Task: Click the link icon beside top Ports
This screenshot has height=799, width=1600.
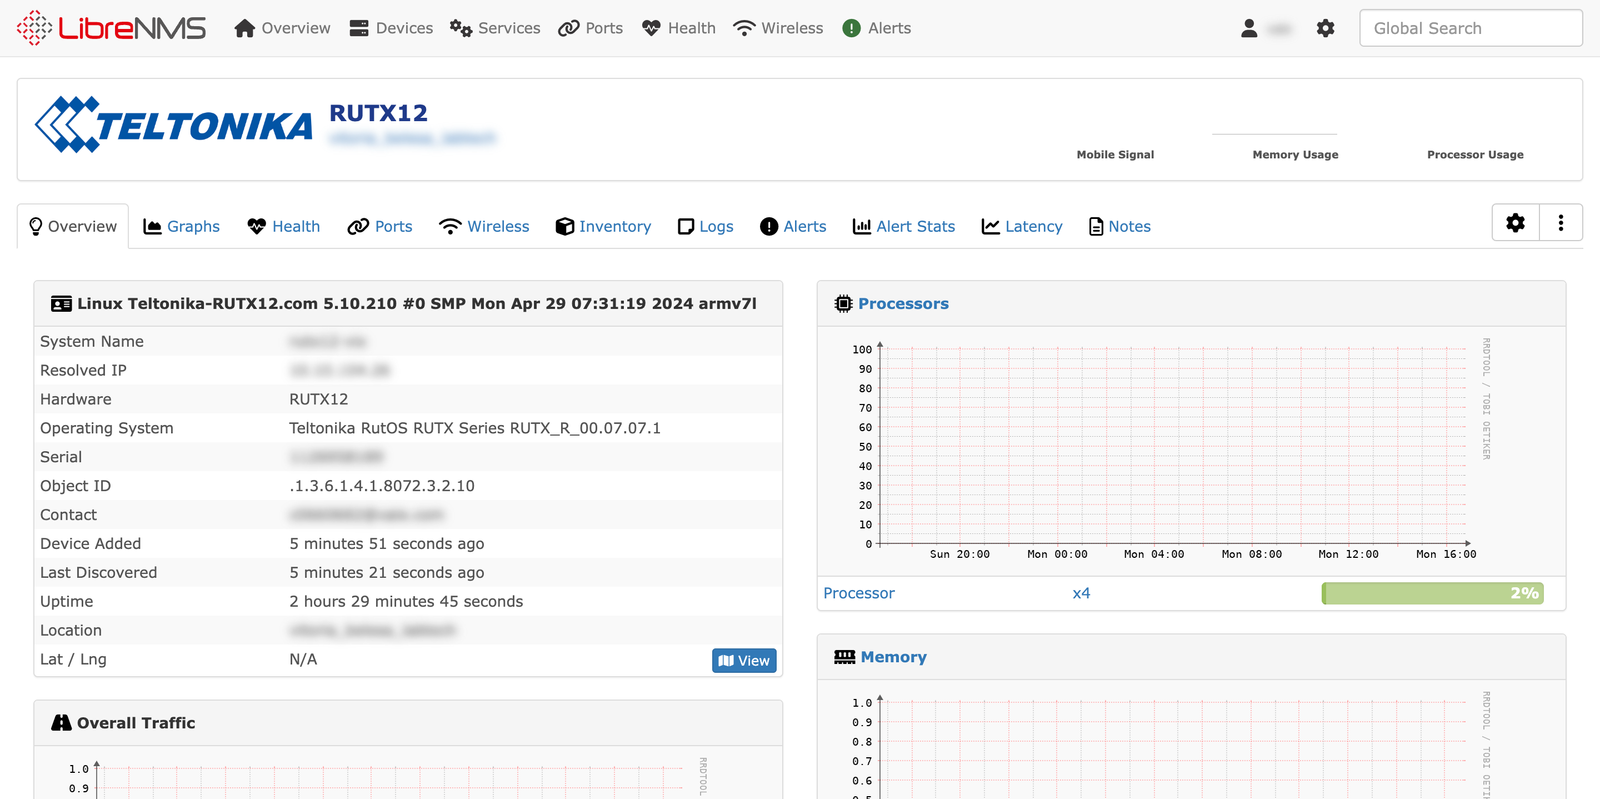Action: click(569, 28)
